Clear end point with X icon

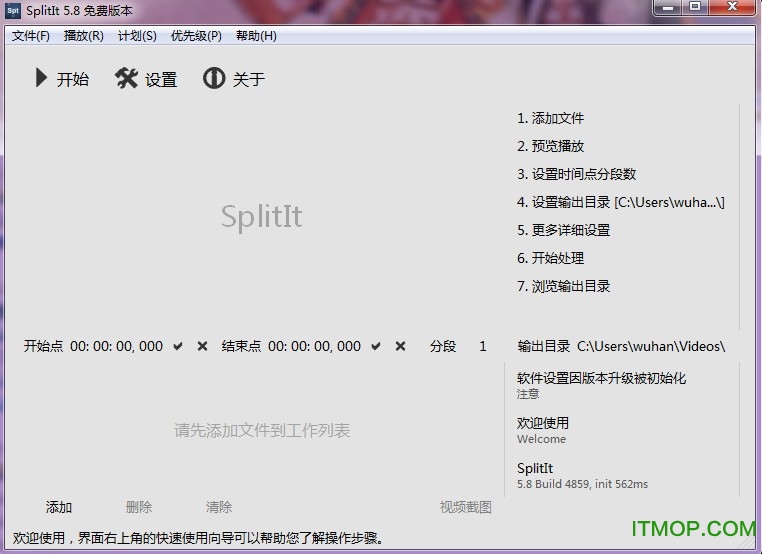point(400,346)
